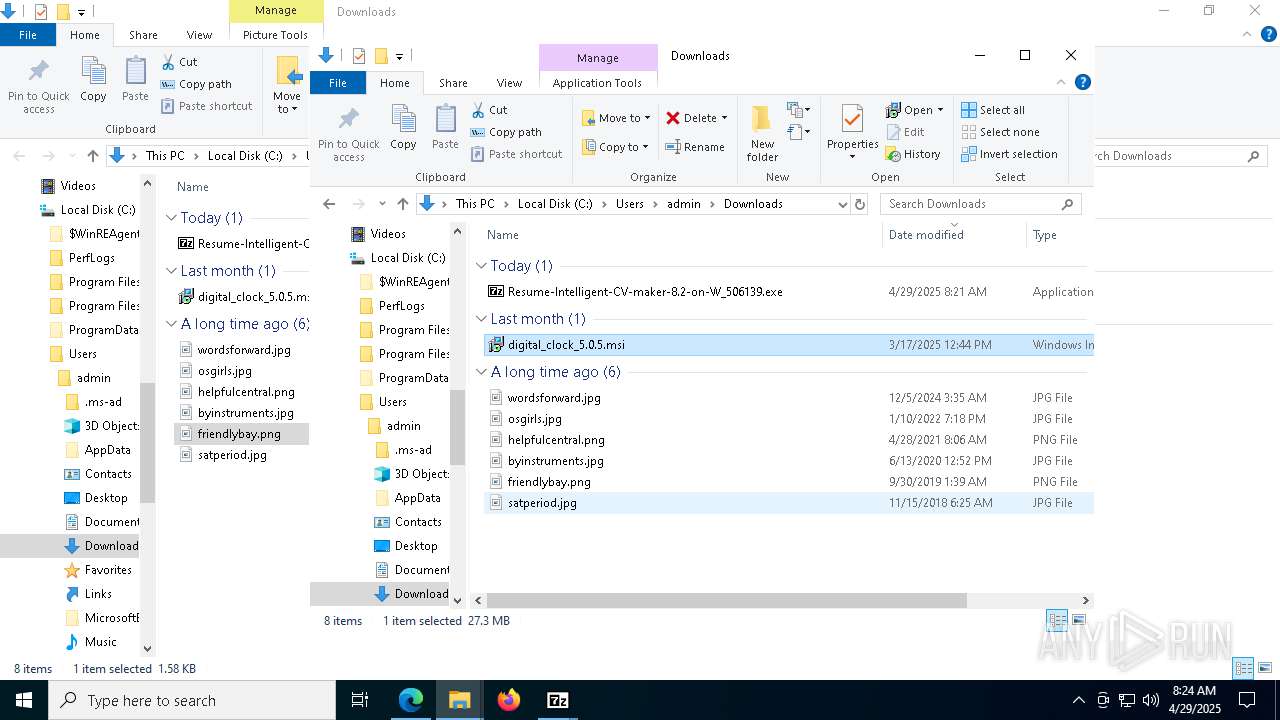This screenshot has width=1280, height=720.
Task: Switch to Share tab in front window
Action: [x=453, y=83]
